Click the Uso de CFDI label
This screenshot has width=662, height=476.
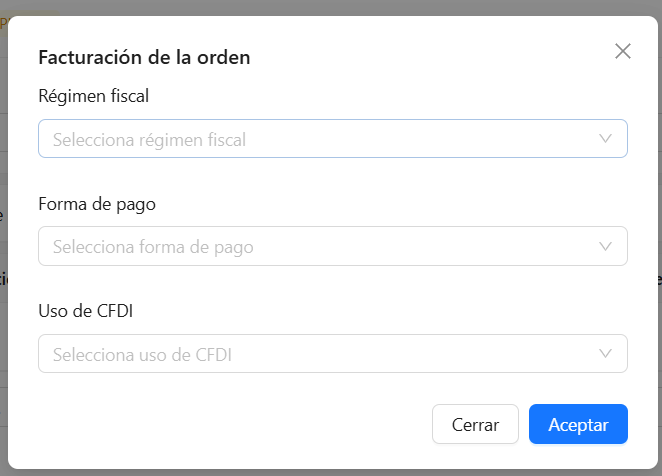(86, 311)
